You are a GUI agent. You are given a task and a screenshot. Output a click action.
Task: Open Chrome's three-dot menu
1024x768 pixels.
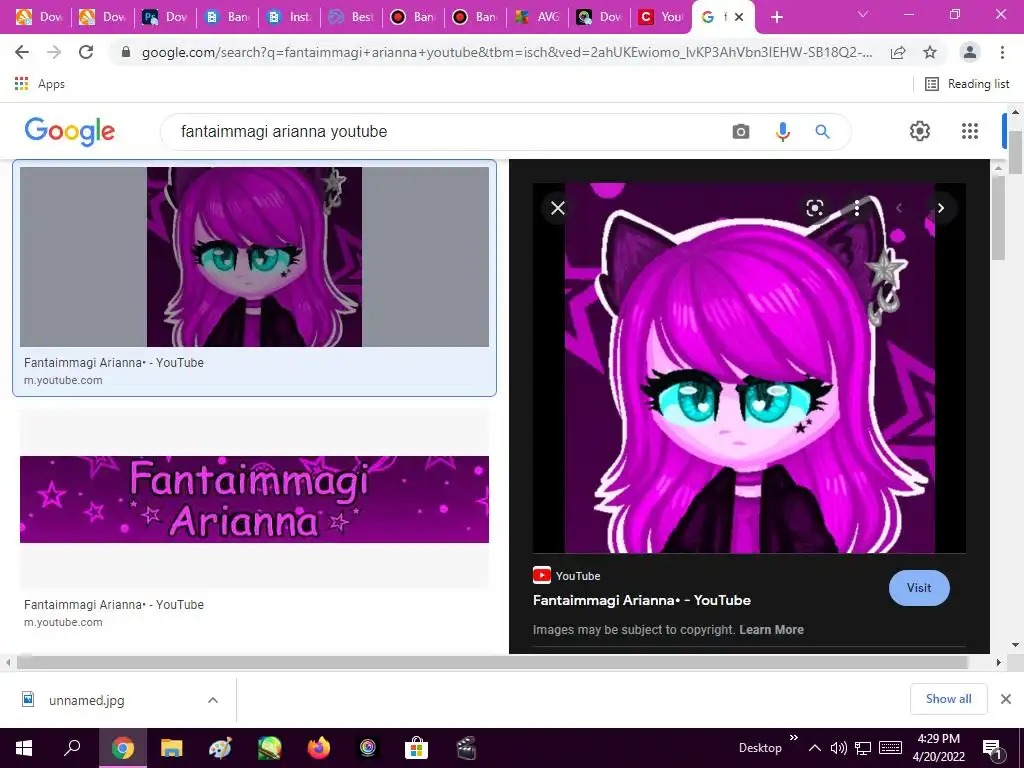[x=1002, y=52]
